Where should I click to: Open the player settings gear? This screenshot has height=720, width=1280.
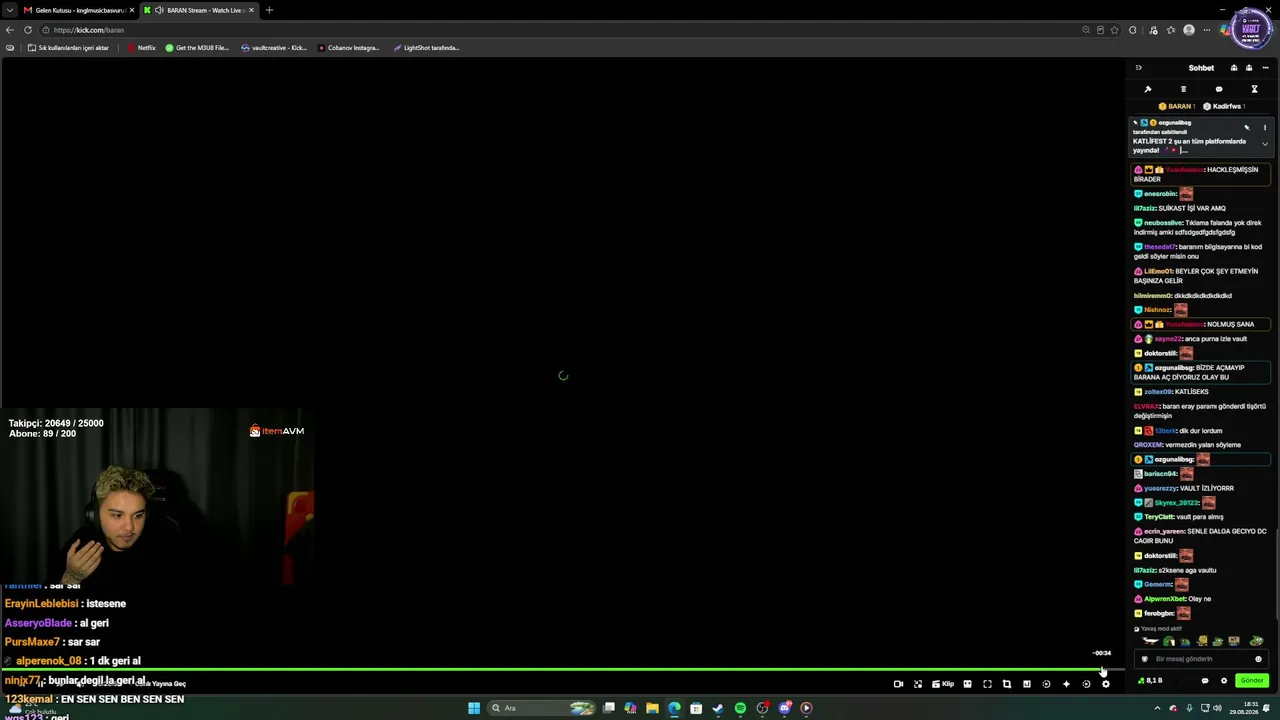coord(1105,684)
